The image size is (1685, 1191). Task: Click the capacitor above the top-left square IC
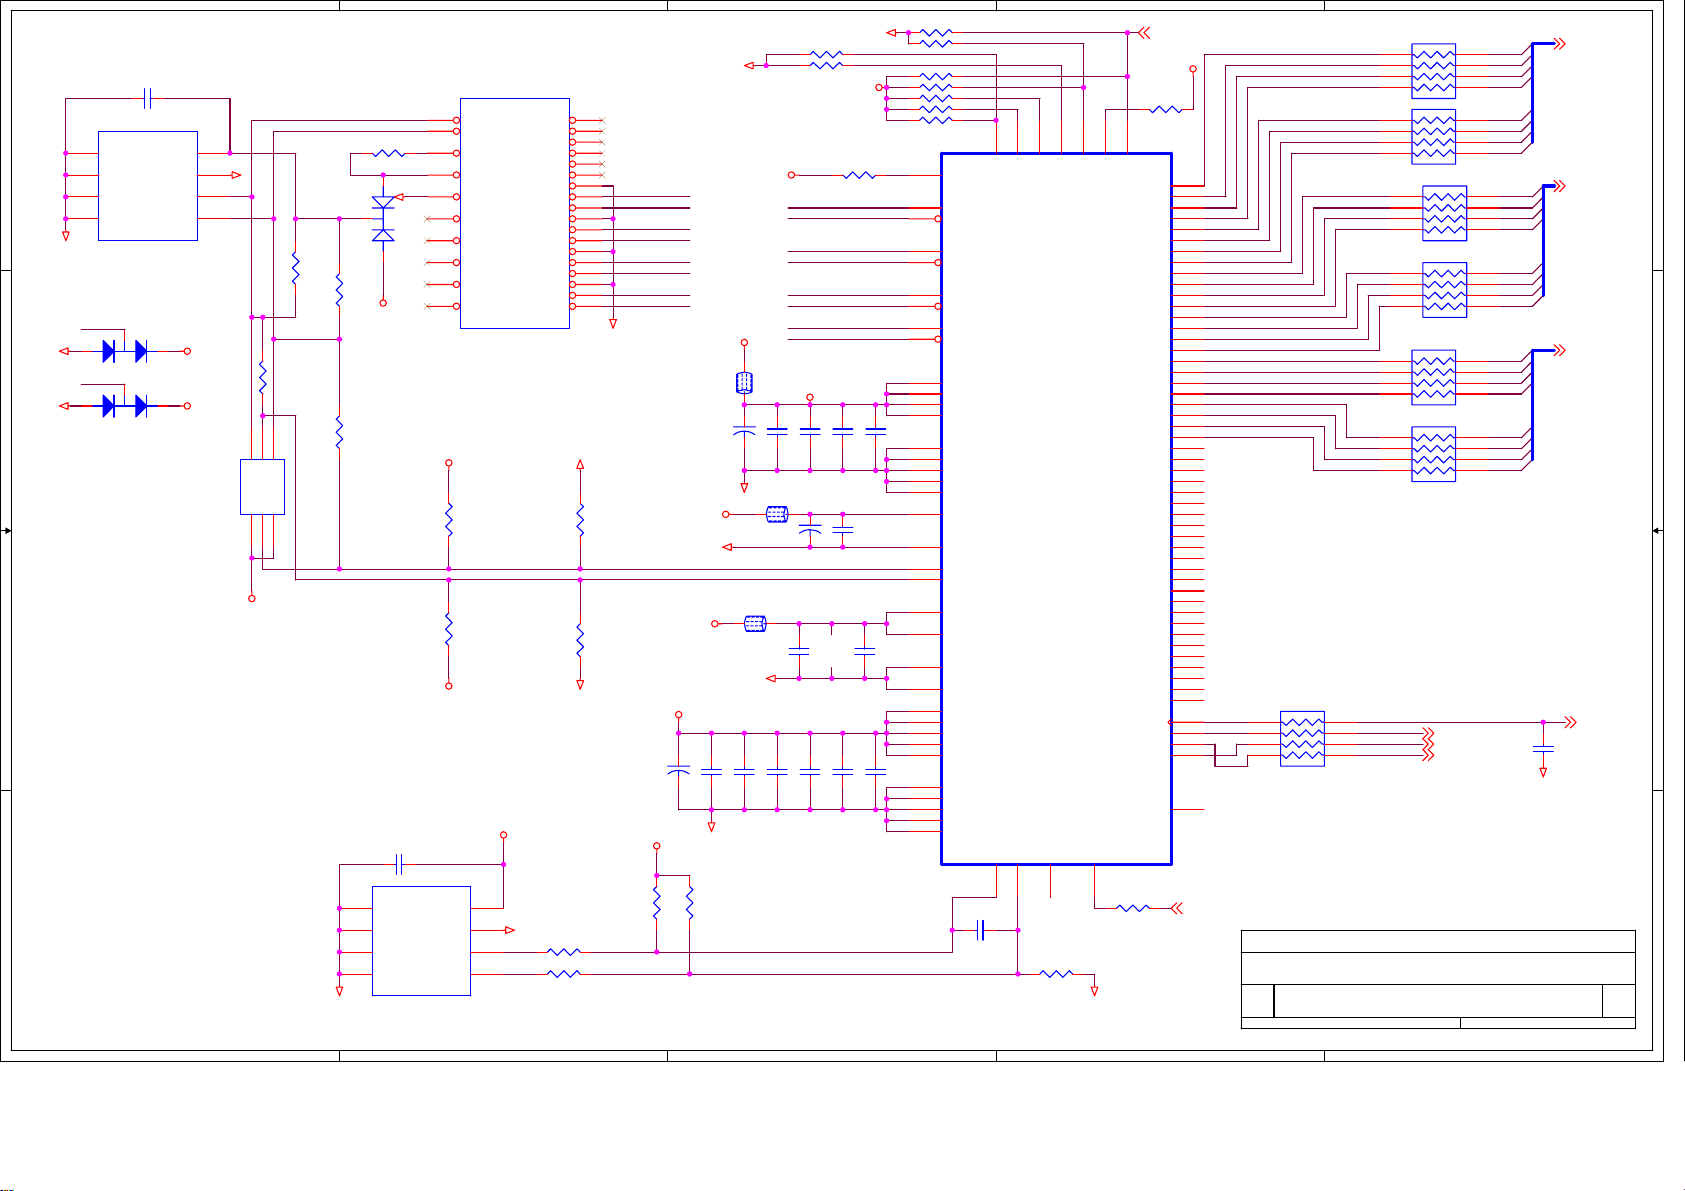click(148, 98)
